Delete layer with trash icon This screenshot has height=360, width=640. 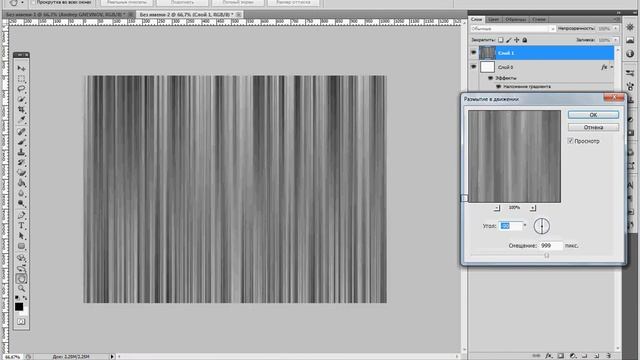(x=608, y=356)
